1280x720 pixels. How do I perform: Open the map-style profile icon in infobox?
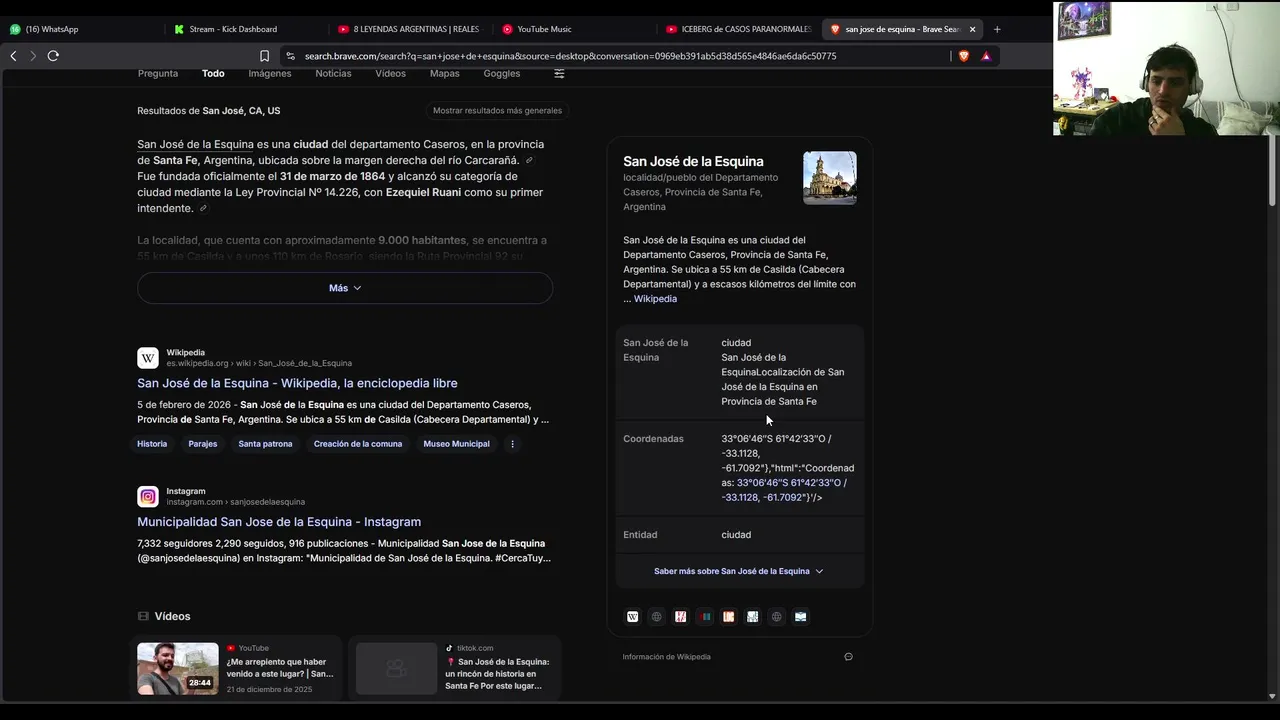[x=752, y=617]
